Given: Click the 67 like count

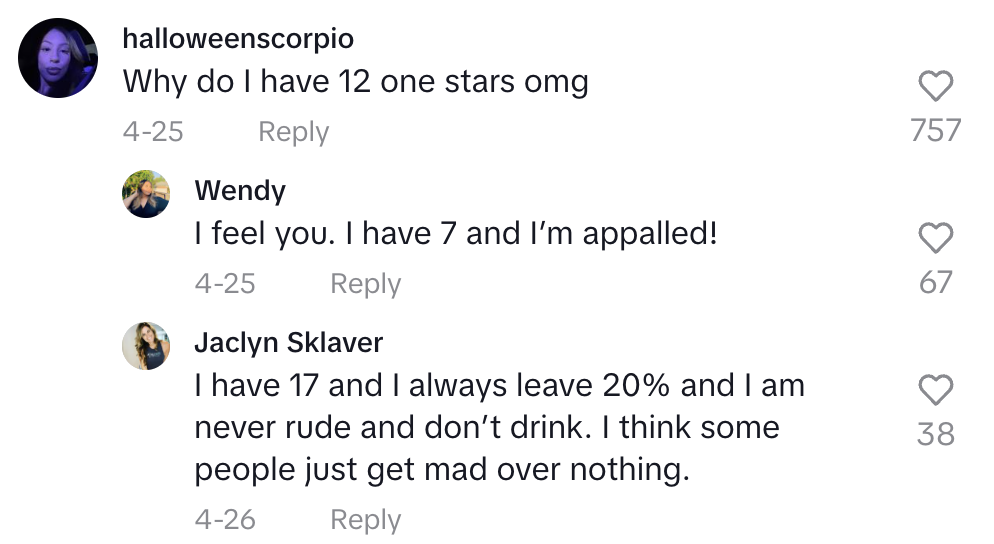Looking at the screenshot, I should click(935, 283).
